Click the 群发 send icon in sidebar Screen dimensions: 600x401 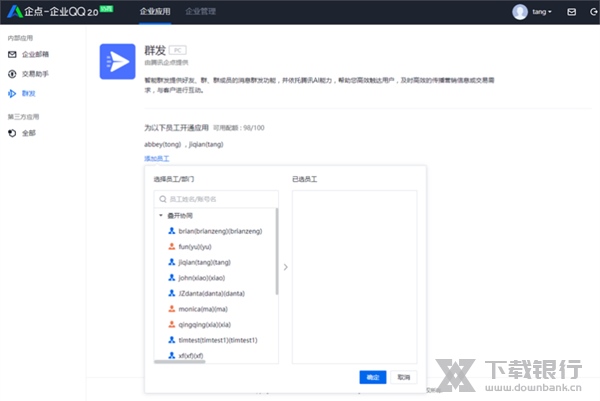(x=12, y=93)
